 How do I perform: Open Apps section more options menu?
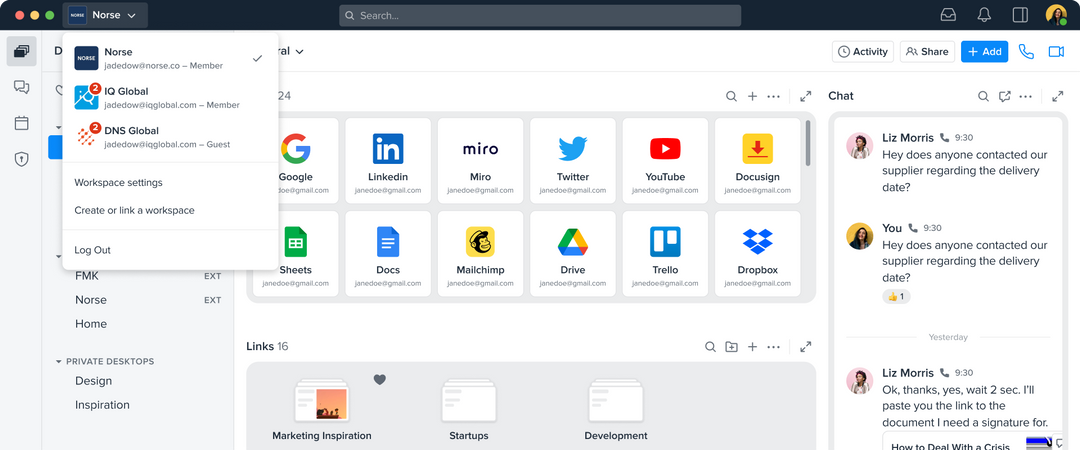click(x=773, y=96)
